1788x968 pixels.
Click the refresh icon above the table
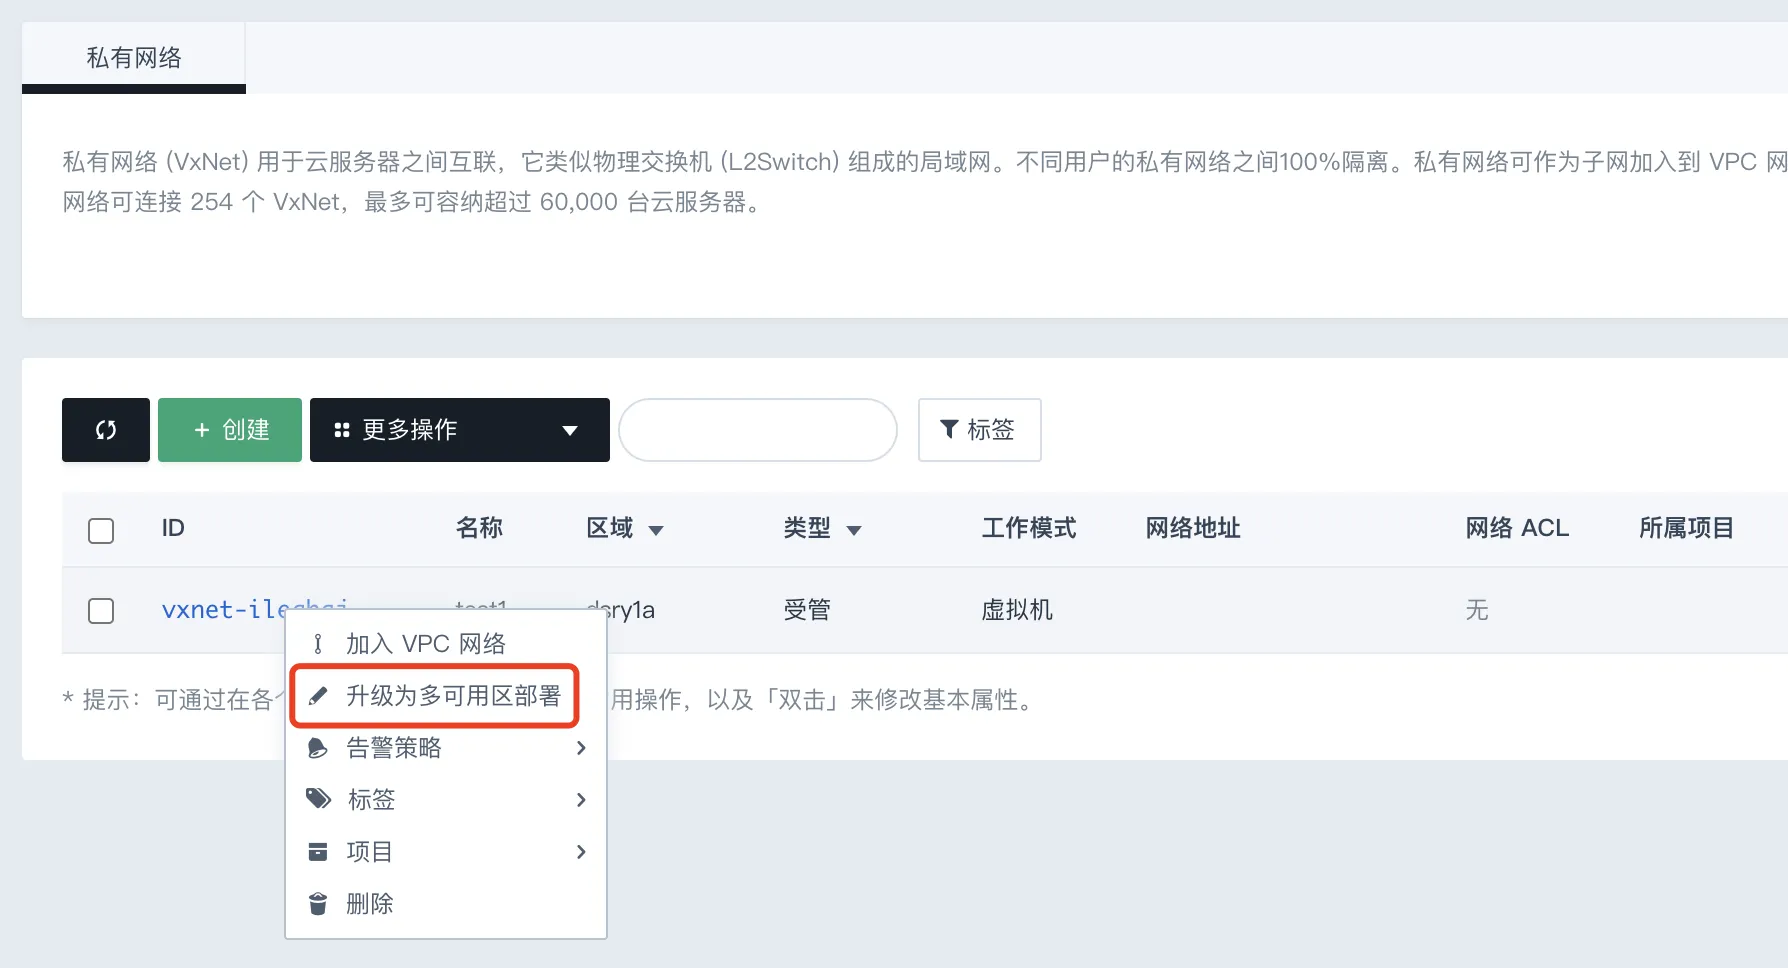105,430
